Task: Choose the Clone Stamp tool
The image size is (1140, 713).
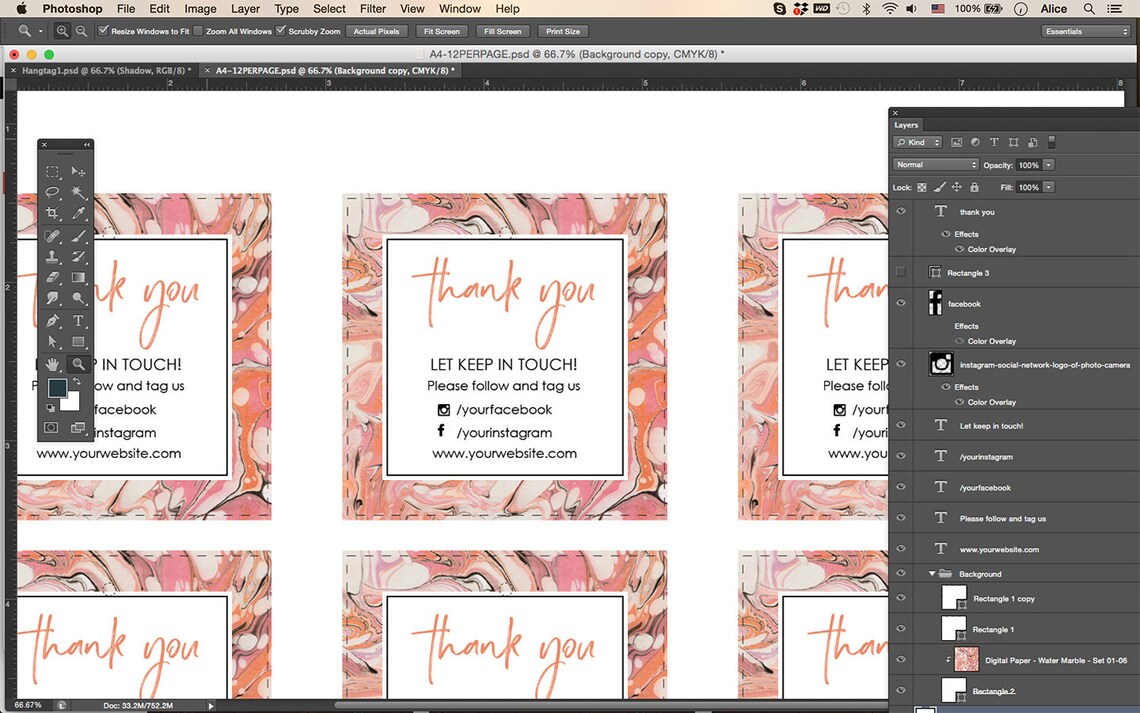Action: pyautogui.click(x=53, y=256)
